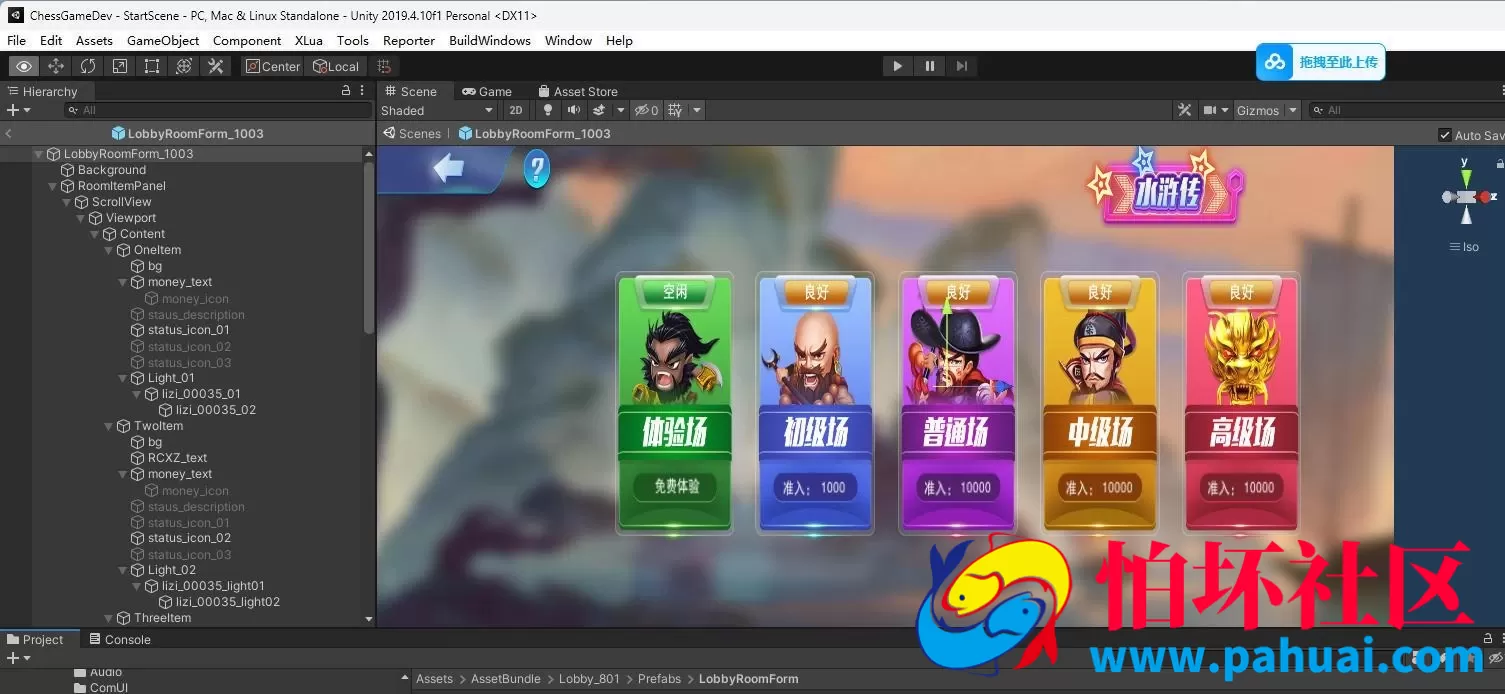
Task: Click the 免费体验 button
Action: pos(676,487)
